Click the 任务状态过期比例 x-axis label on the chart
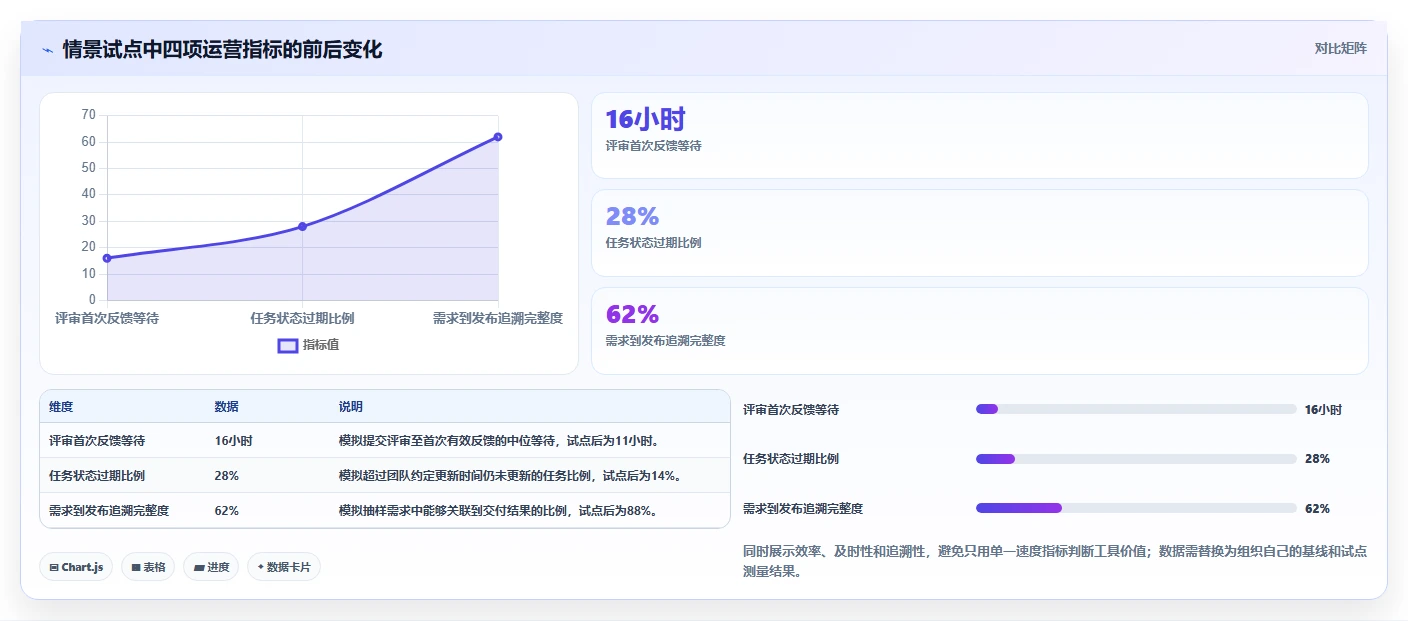The width and height of the screenshot is (1408, 621). click(x=302, y=318)
